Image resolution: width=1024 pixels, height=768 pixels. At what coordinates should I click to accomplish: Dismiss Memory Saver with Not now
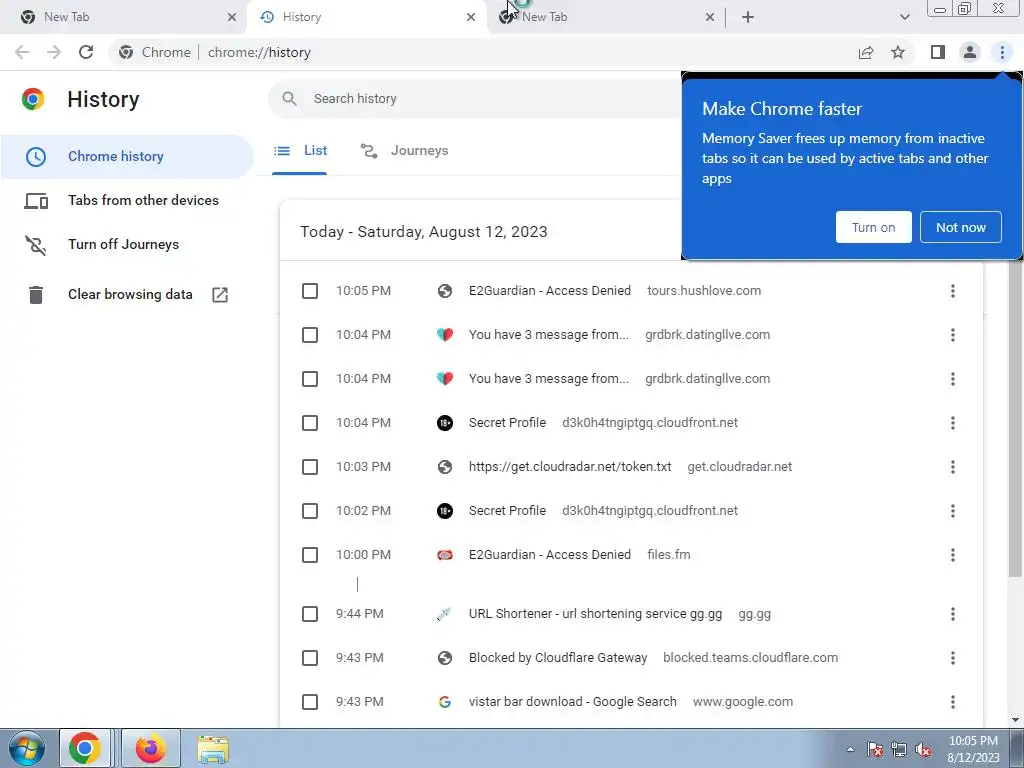[x=961, y=227]
